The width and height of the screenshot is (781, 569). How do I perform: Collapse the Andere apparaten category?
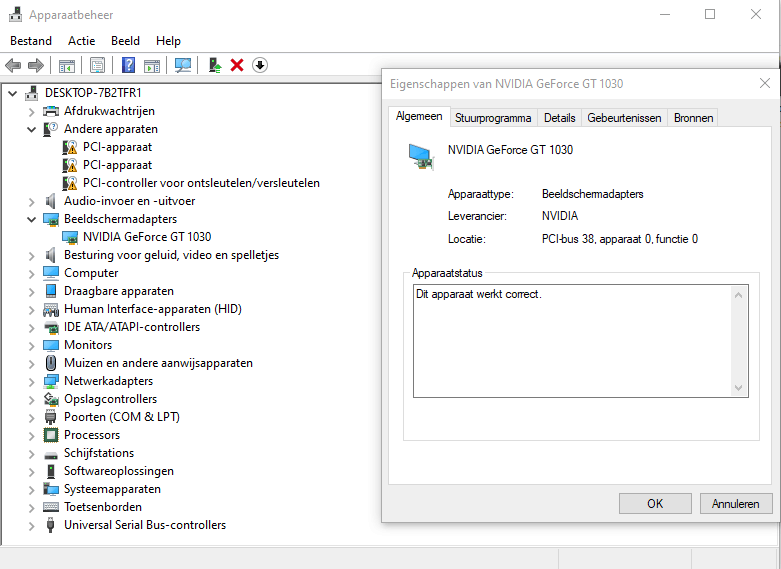click(31, 130)
